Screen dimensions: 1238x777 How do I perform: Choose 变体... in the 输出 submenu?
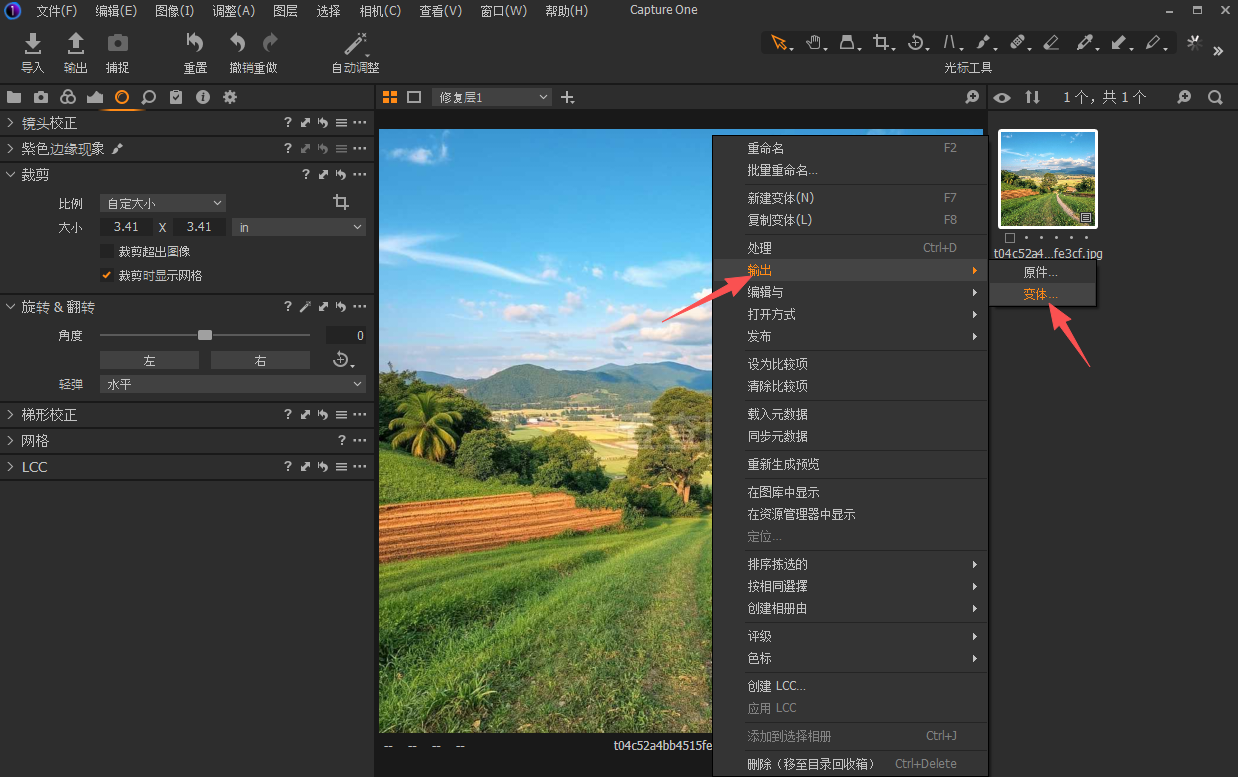(x=1043, y=294)
